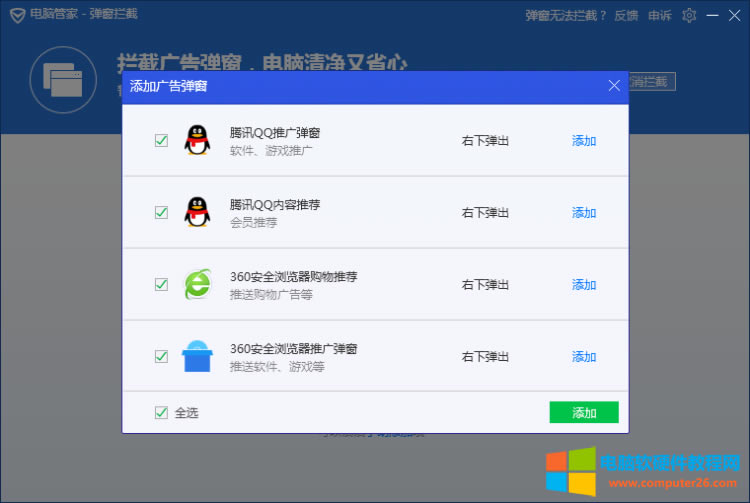This screenshot has height=503, width=750.
Task: Toggle the 360安全浏览器购物推荐 checkbox
Action: (x=161, y=285)
